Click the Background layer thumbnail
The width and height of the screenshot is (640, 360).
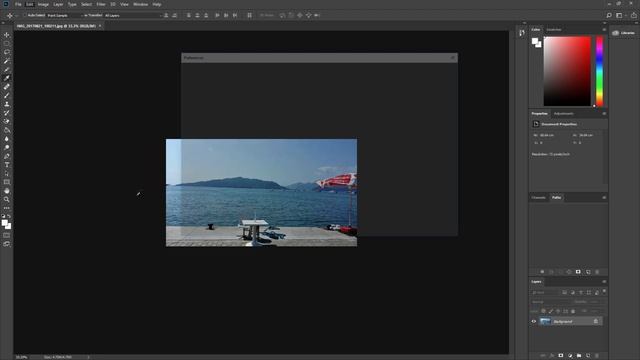coord(545,321)
